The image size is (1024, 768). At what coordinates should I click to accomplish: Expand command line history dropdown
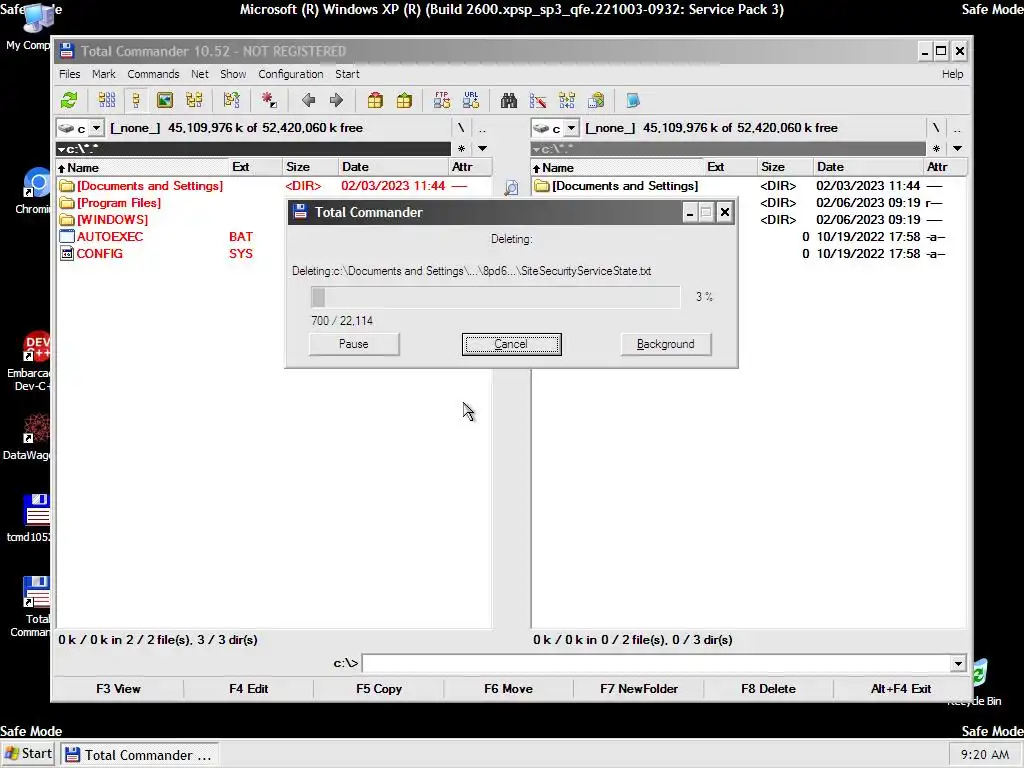[958, 664]
